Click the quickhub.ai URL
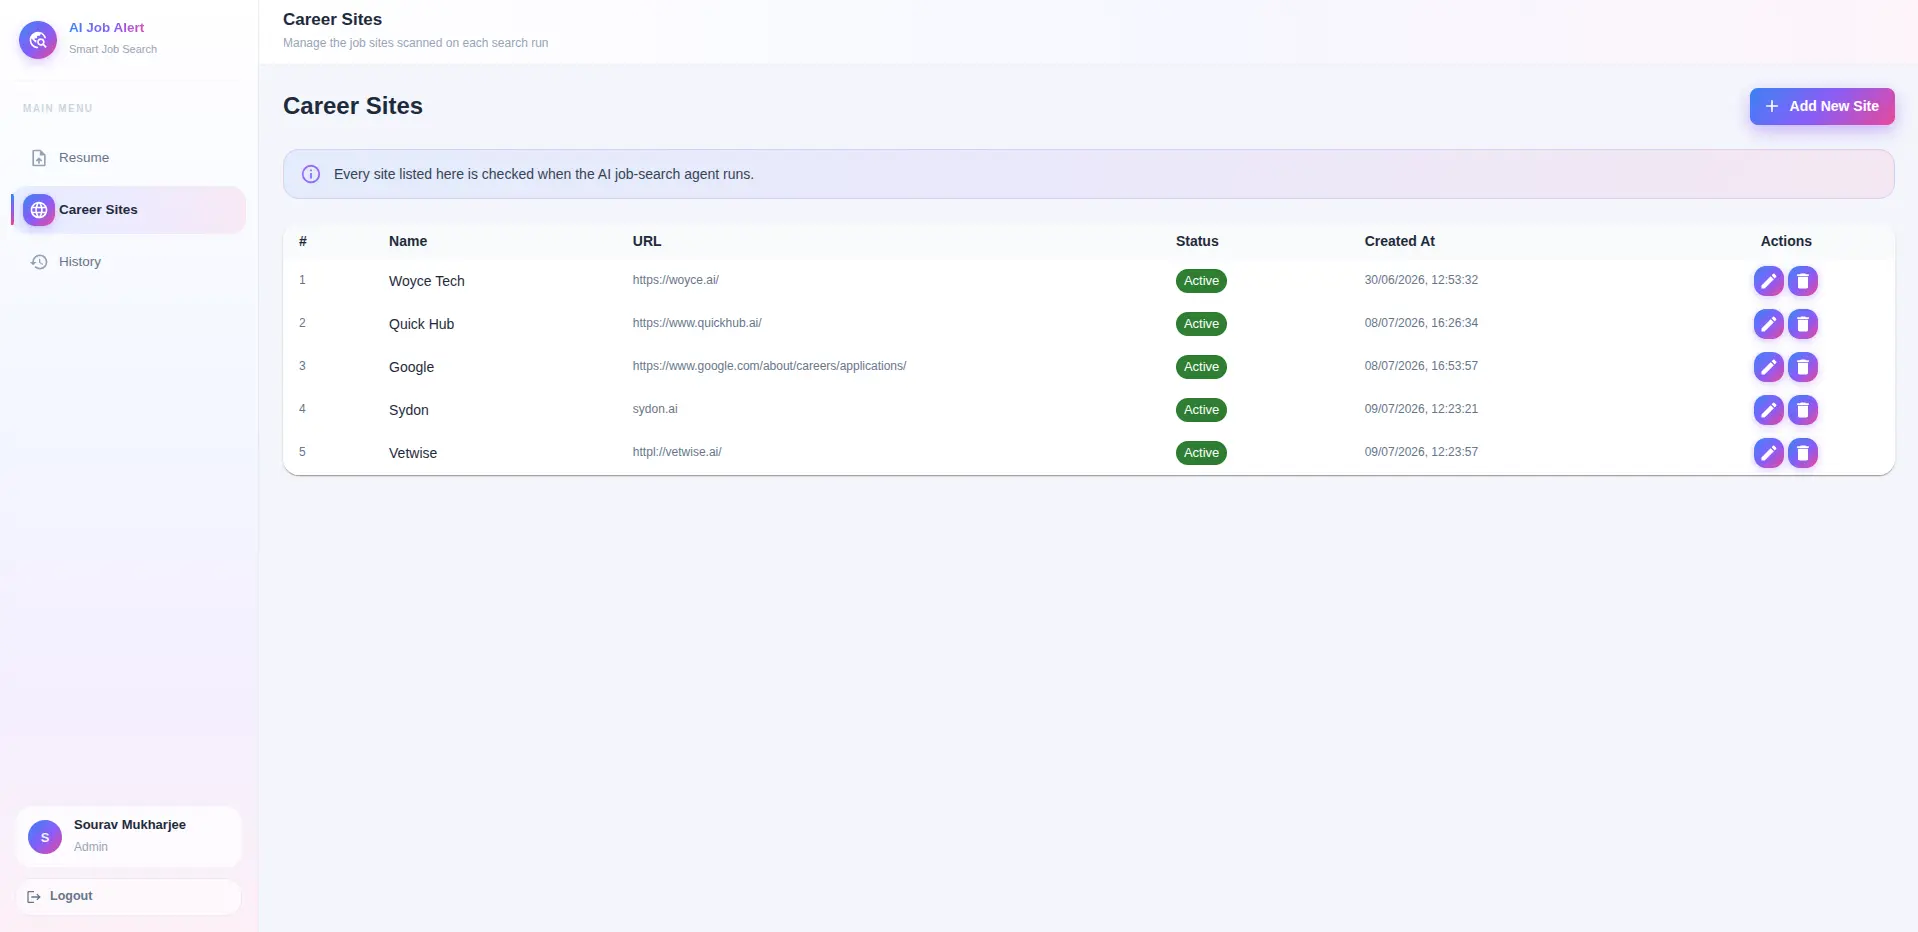 (x=697, y=323)
